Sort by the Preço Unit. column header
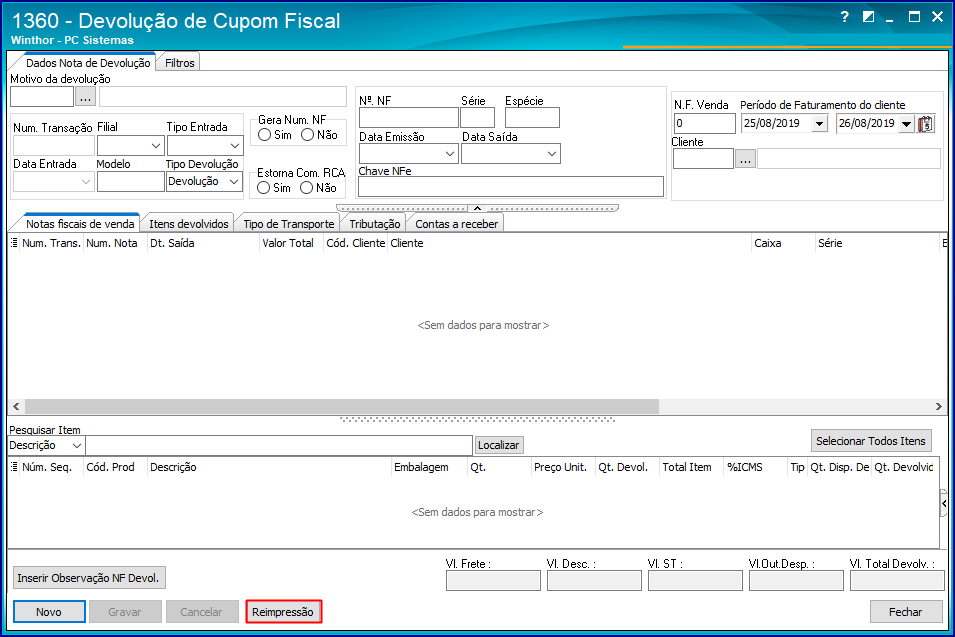 pyautogui.click(x=563, y=467)
